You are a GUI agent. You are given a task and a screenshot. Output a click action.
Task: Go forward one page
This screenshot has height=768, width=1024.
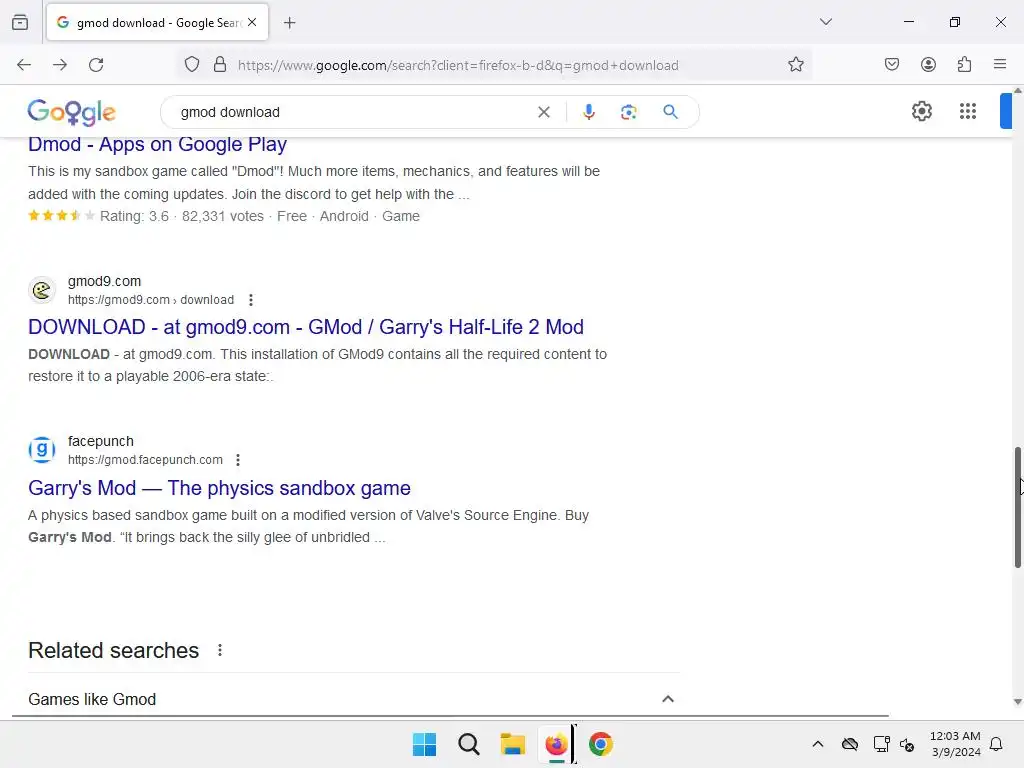click(x=60, y=65)
